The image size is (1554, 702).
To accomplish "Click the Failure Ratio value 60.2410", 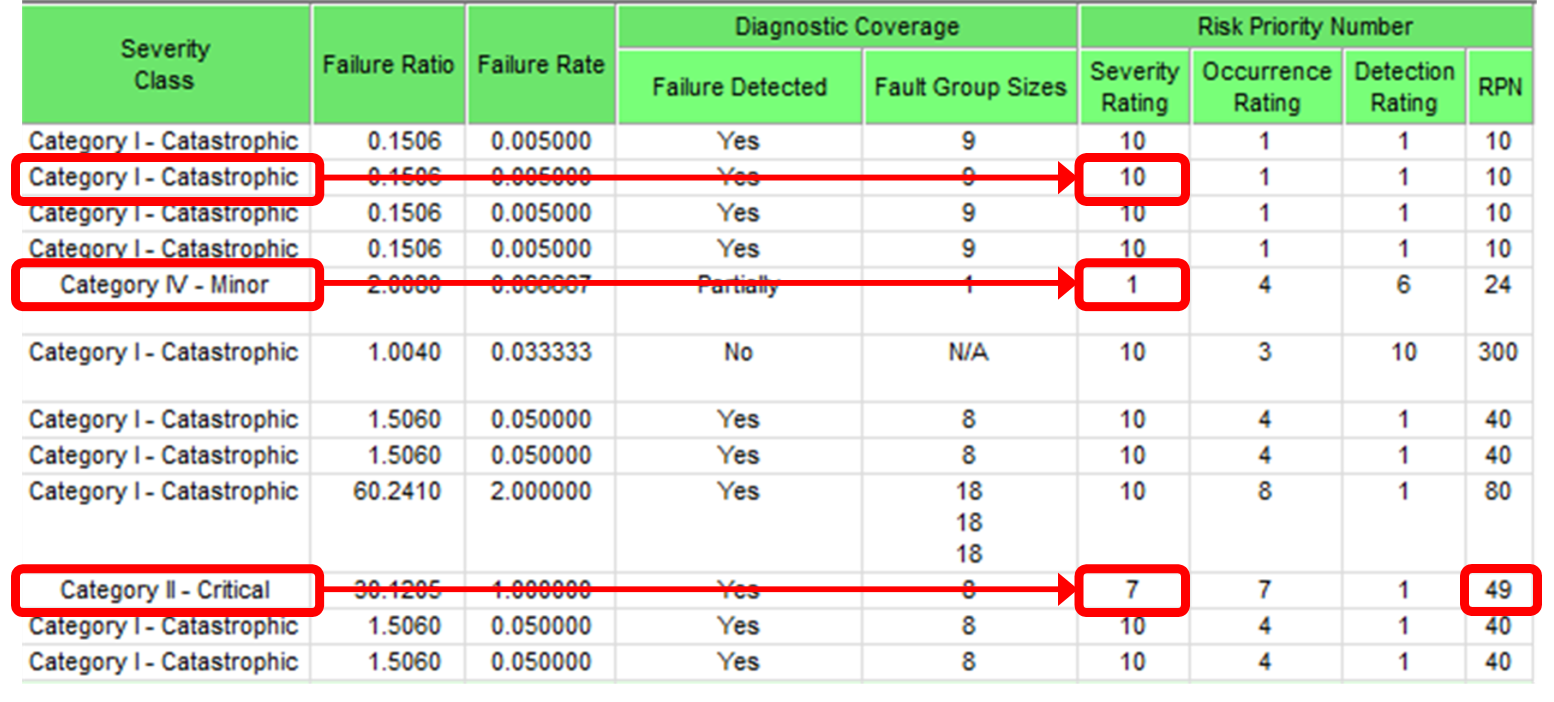I will [405, 492].
